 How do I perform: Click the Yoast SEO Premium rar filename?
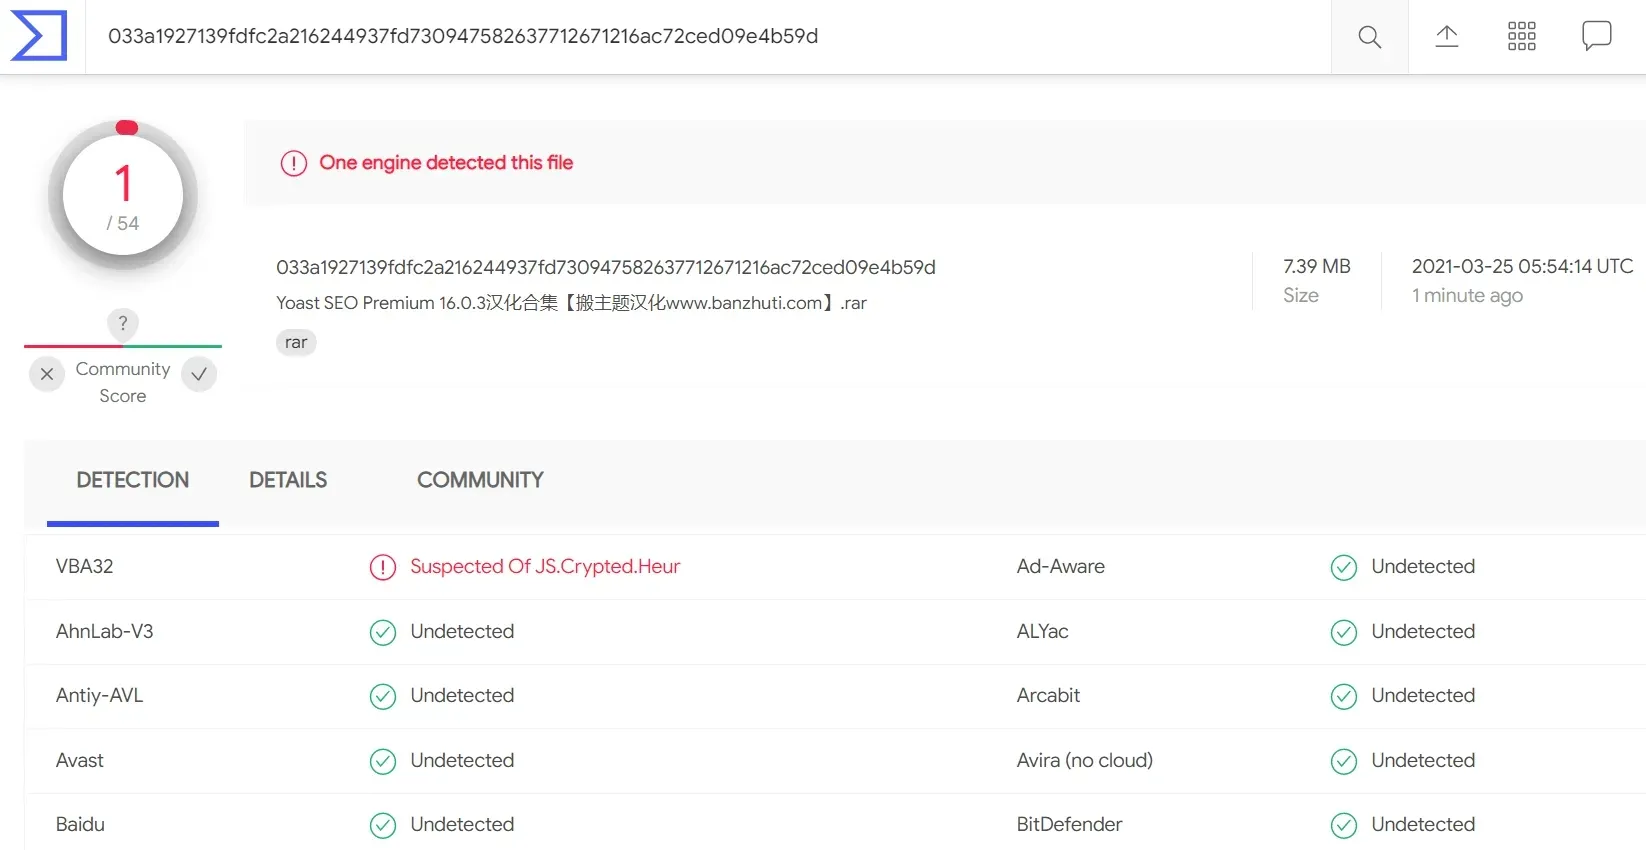click(571, 303)
